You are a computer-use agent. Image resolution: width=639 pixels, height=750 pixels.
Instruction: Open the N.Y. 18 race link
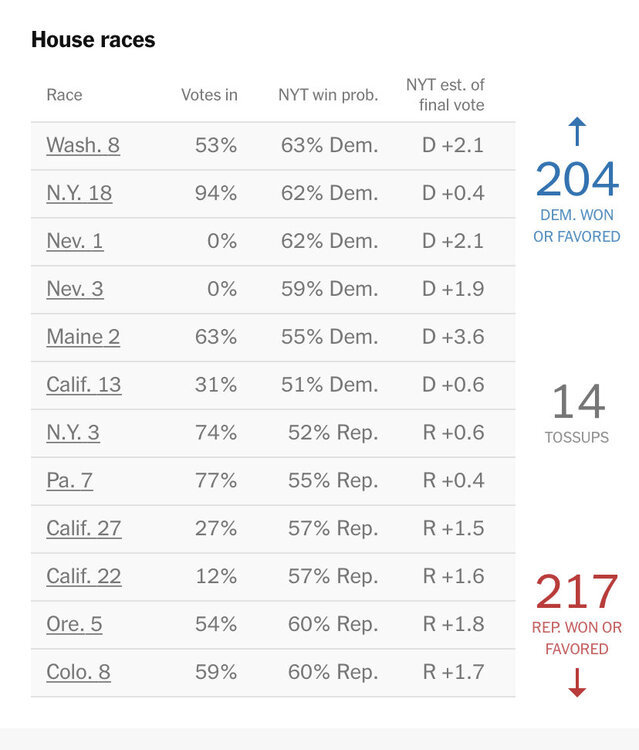click(79, 193)
